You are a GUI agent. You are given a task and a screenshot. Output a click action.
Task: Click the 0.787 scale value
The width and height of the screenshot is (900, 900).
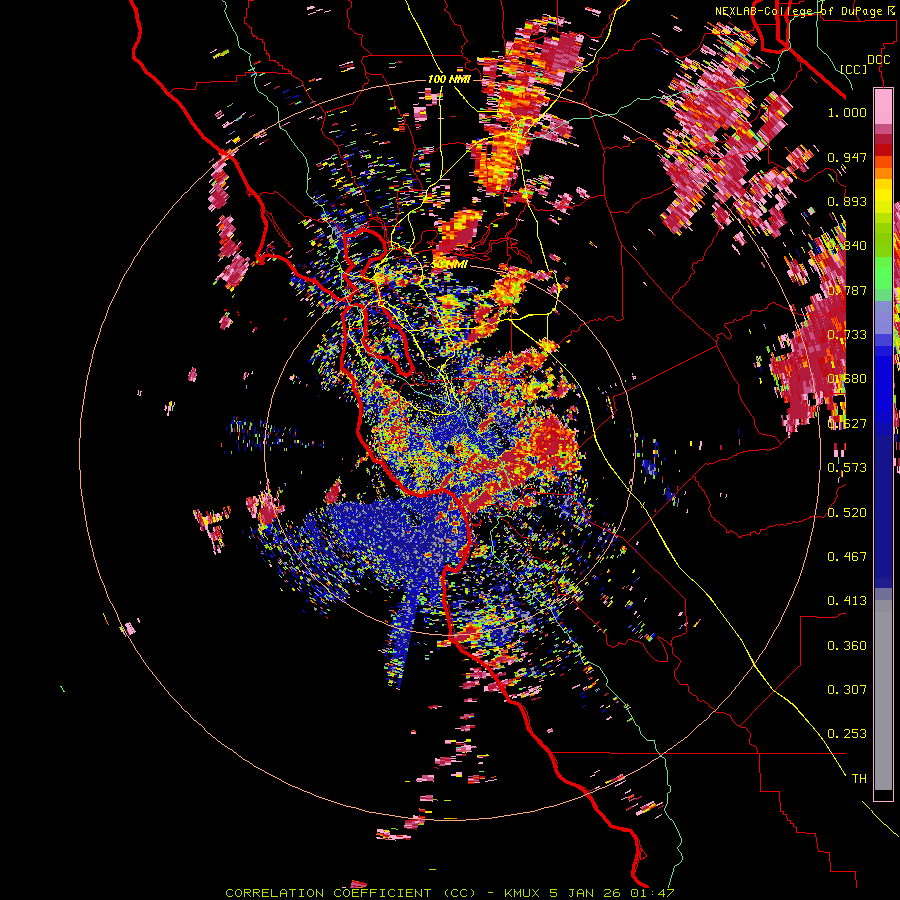(x=847, y=290)
